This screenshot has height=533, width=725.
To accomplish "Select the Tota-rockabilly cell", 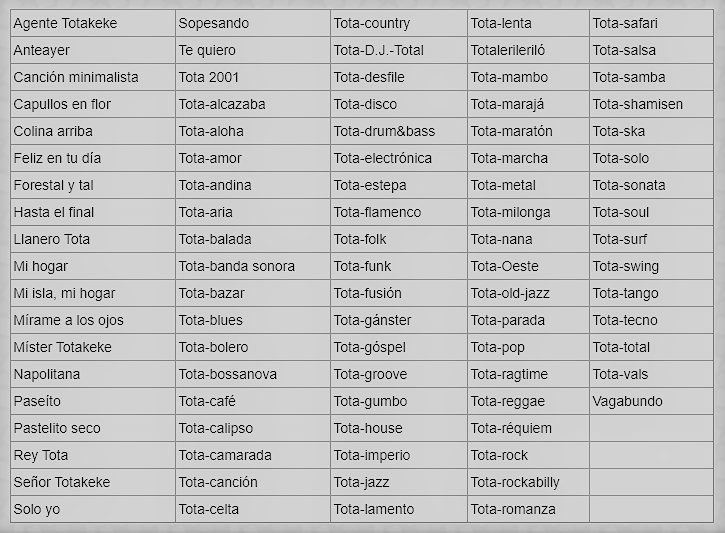I will point(515,482).
